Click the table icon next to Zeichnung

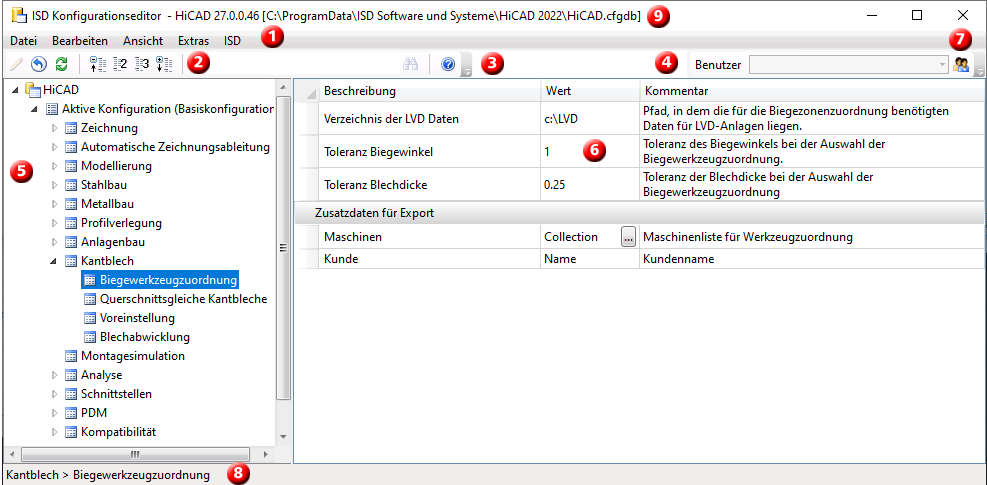coord(71,128)
